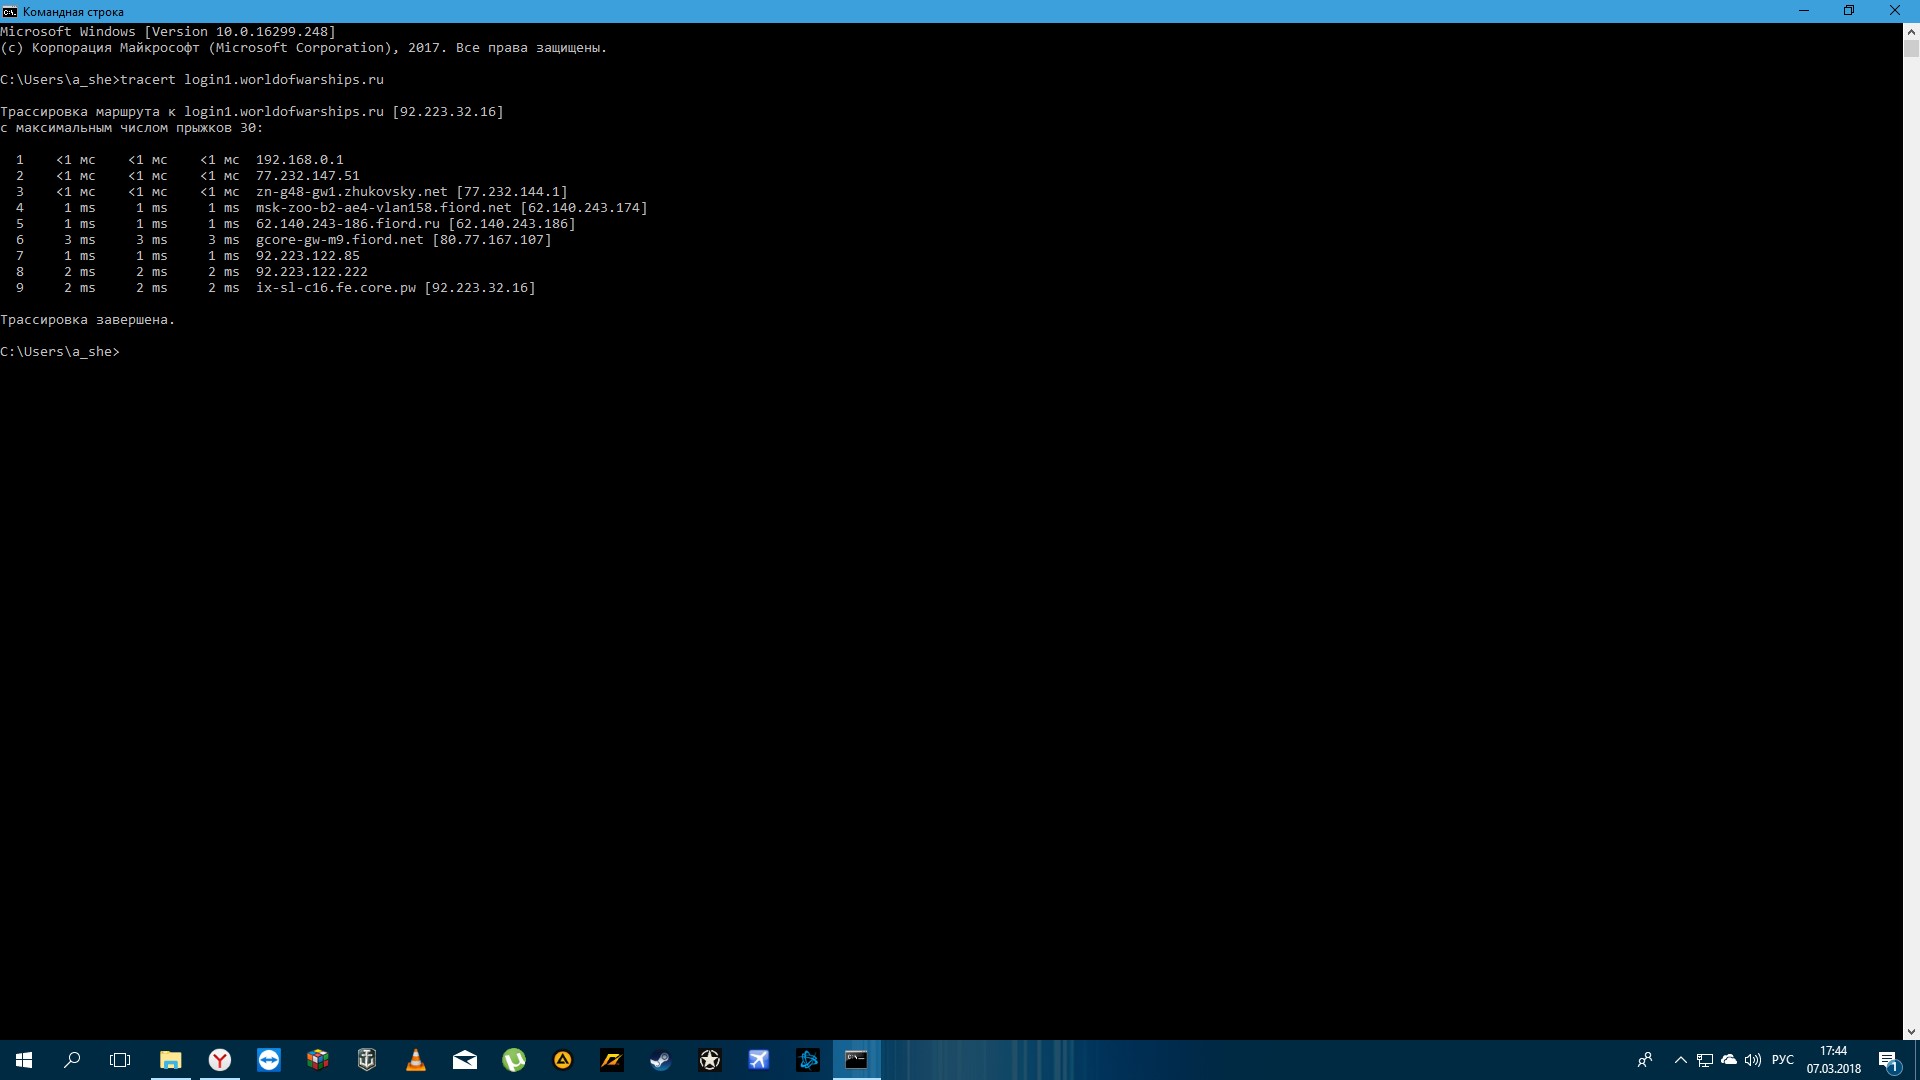Open Steam from taskbar
Viewport: 1920px width, 1080px height.
click(x=661, y=1060)
